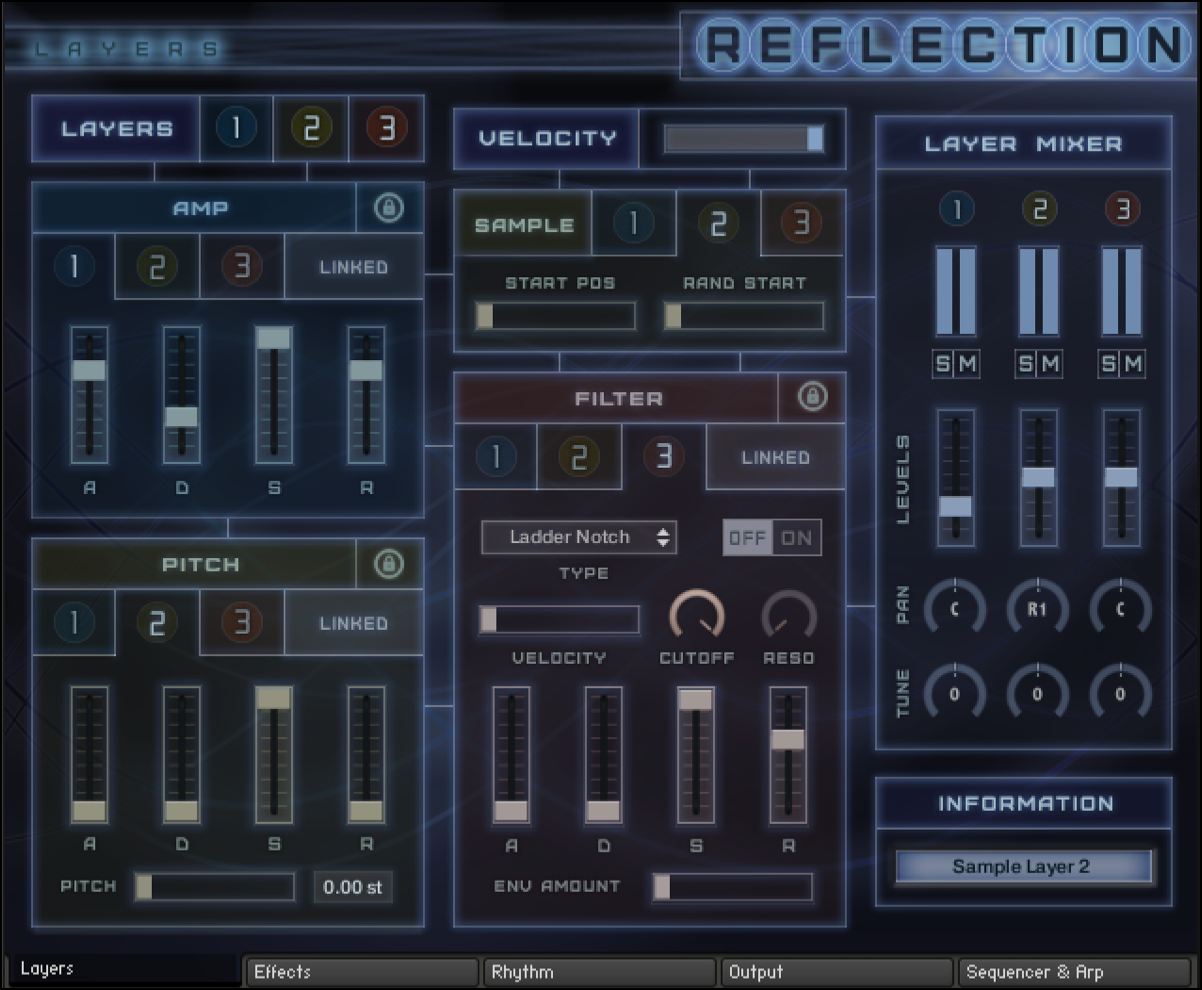The height and width of the screenshot is (990, 1202).
Task: Mute layer 1 in the Layer Mixer
Action: click(x=967, y=365)
